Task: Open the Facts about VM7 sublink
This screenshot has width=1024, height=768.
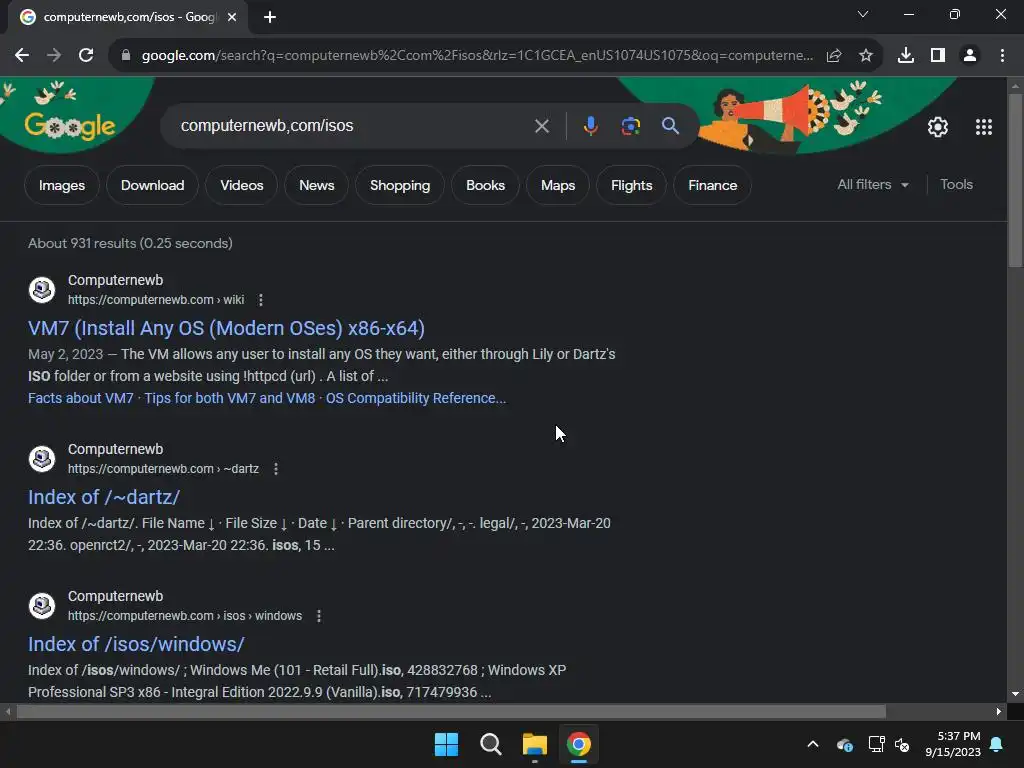Action: [x=81, y=398]
